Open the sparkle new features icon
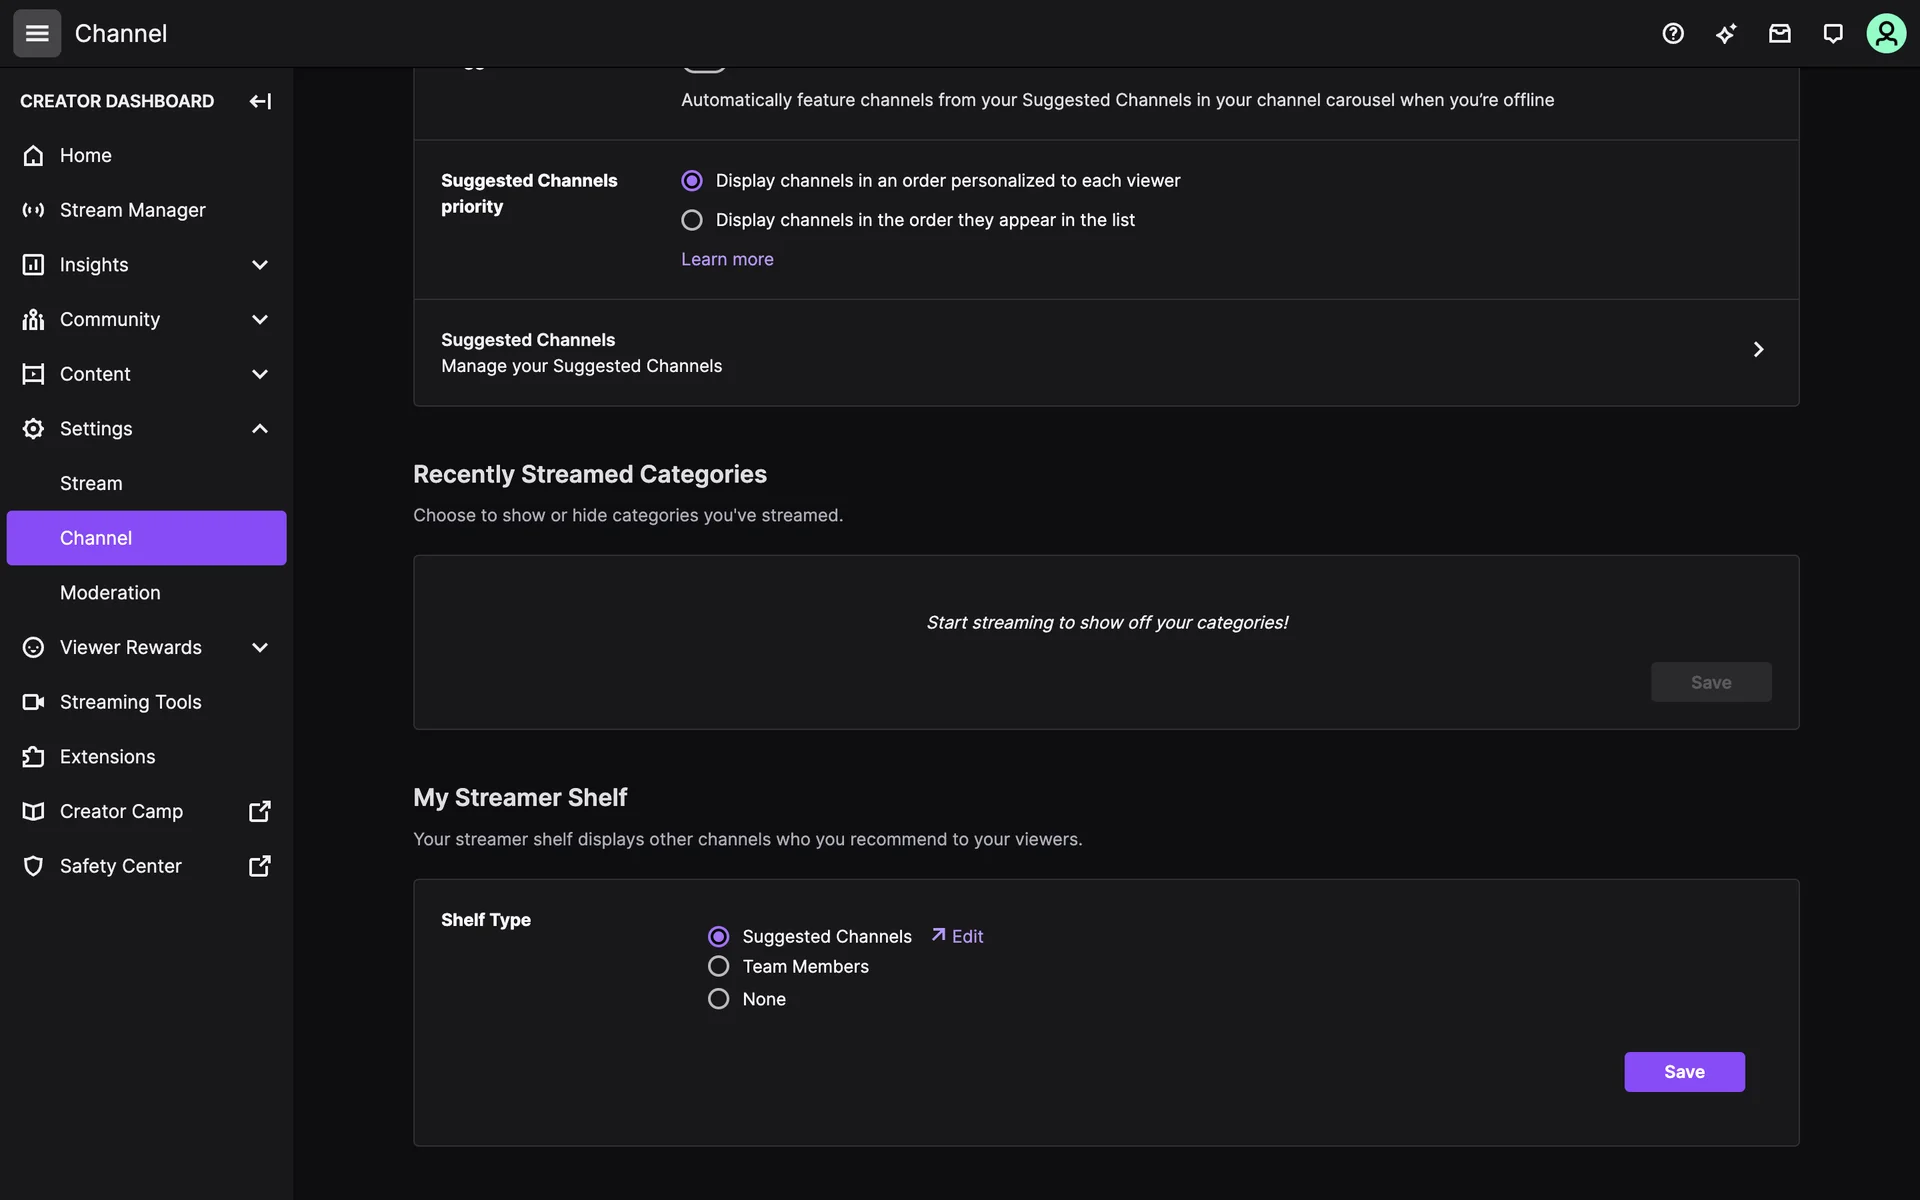This screenshot has width=1920, height=1200. coord(1726,33)
